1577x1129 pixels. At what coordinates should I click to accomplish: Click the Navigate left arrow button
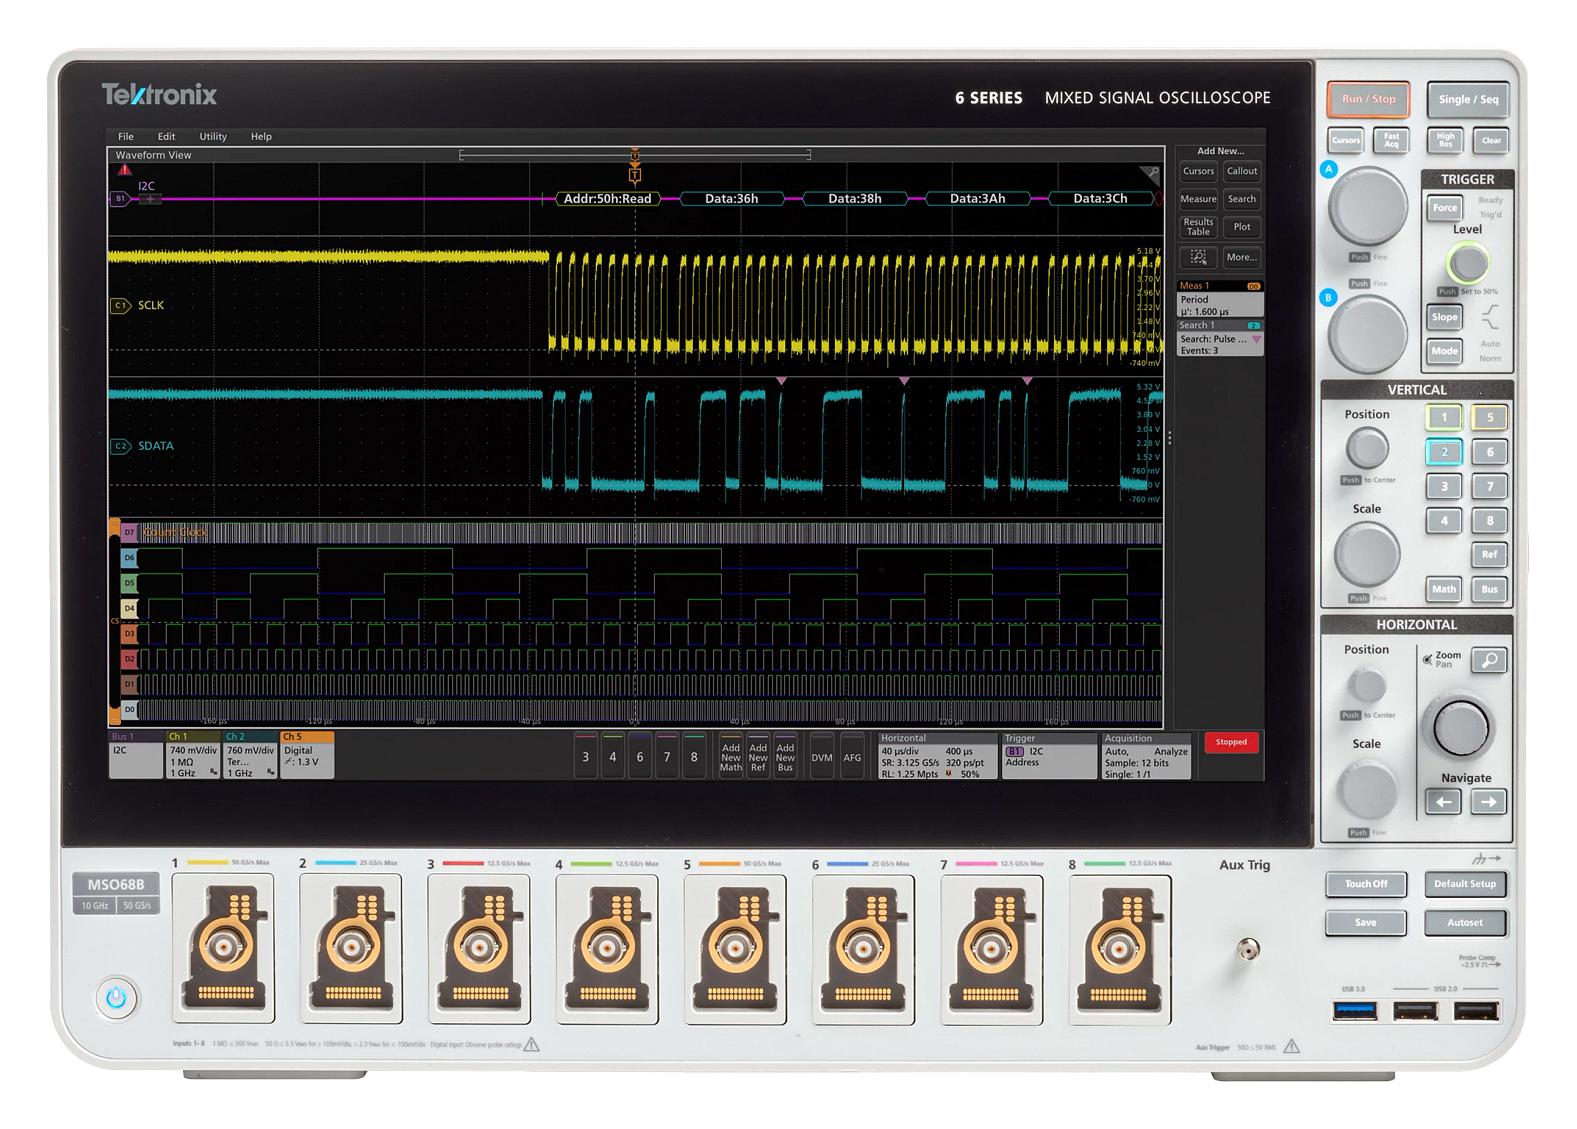pos(1443,801)
